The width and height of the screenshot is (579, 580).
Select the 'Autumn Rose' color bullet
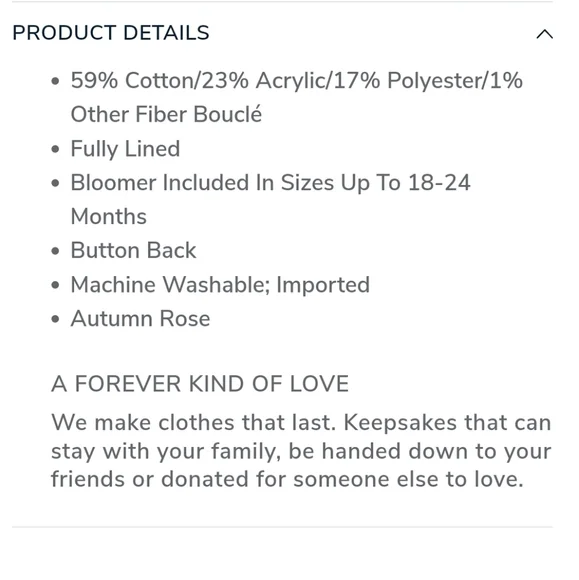140,318
